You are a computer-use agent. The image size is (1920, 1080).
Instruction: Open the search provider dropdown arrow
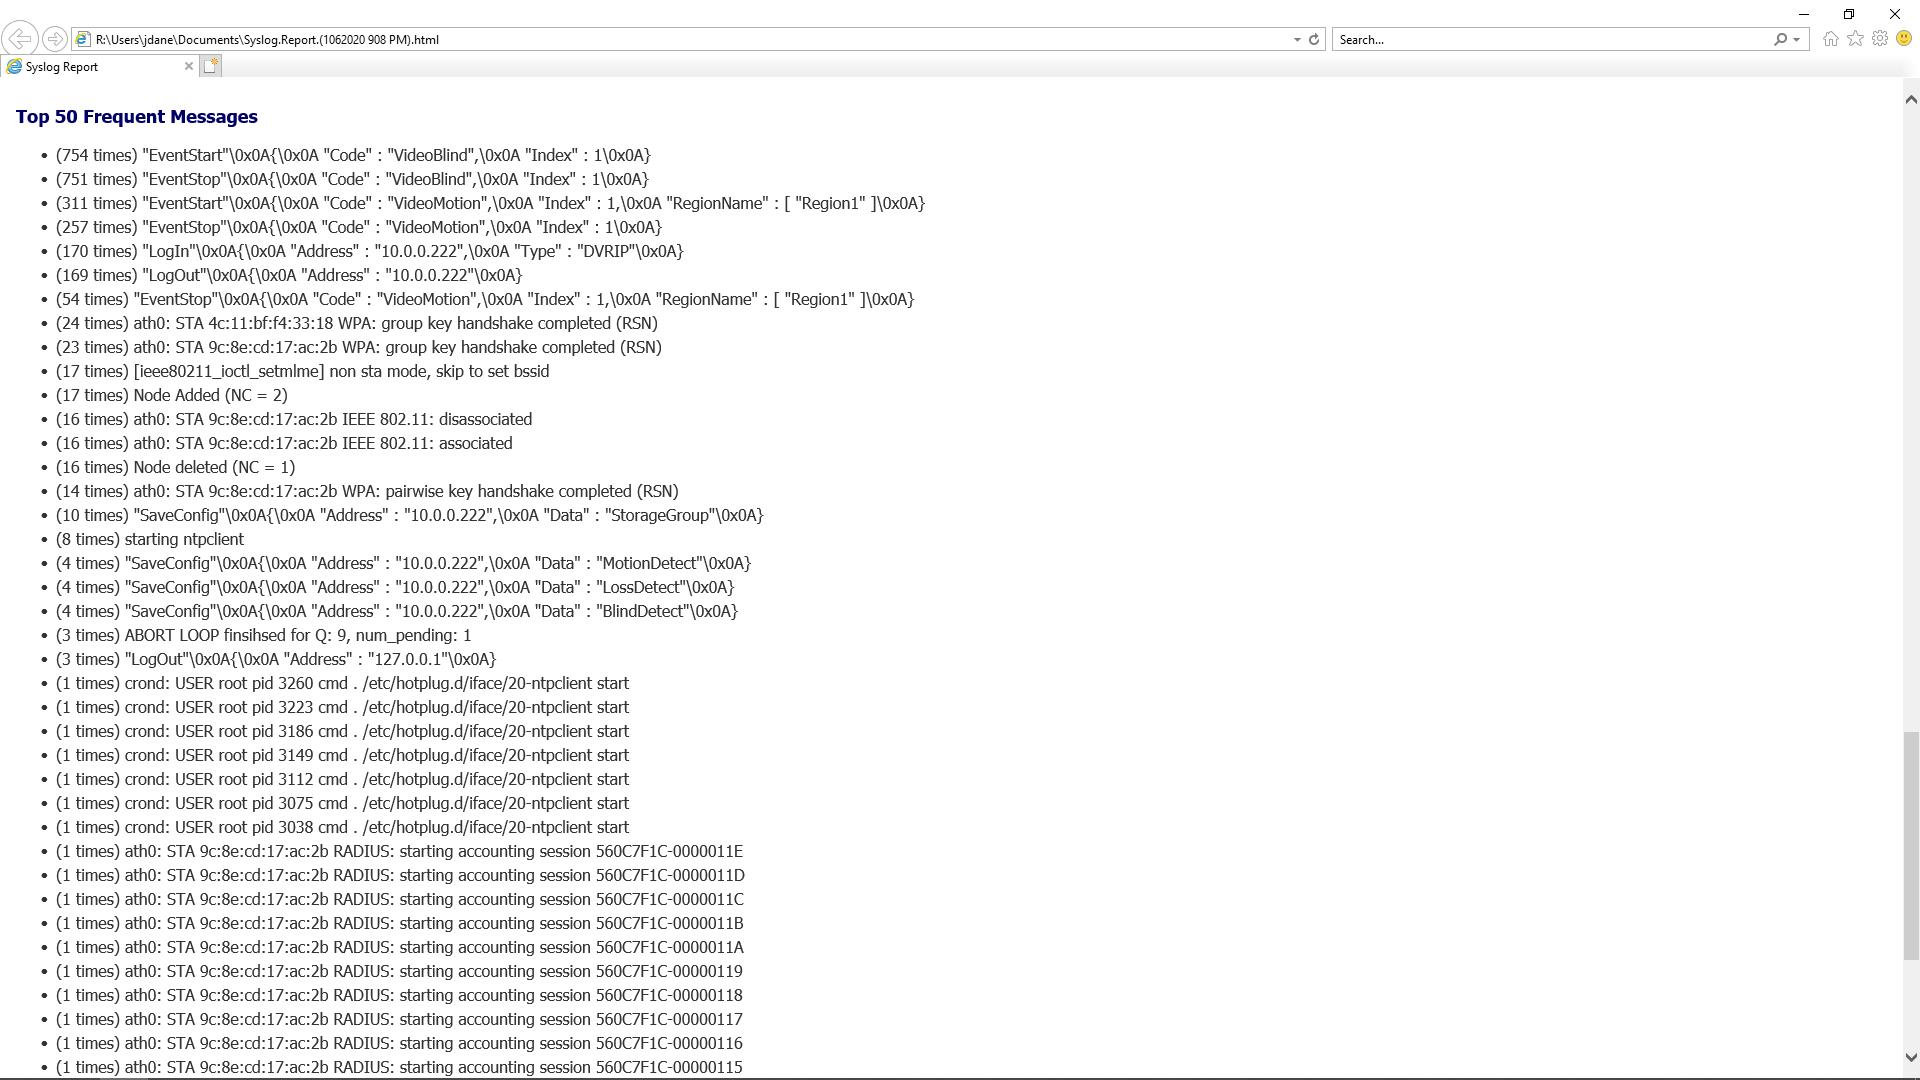click(1797, 40)
